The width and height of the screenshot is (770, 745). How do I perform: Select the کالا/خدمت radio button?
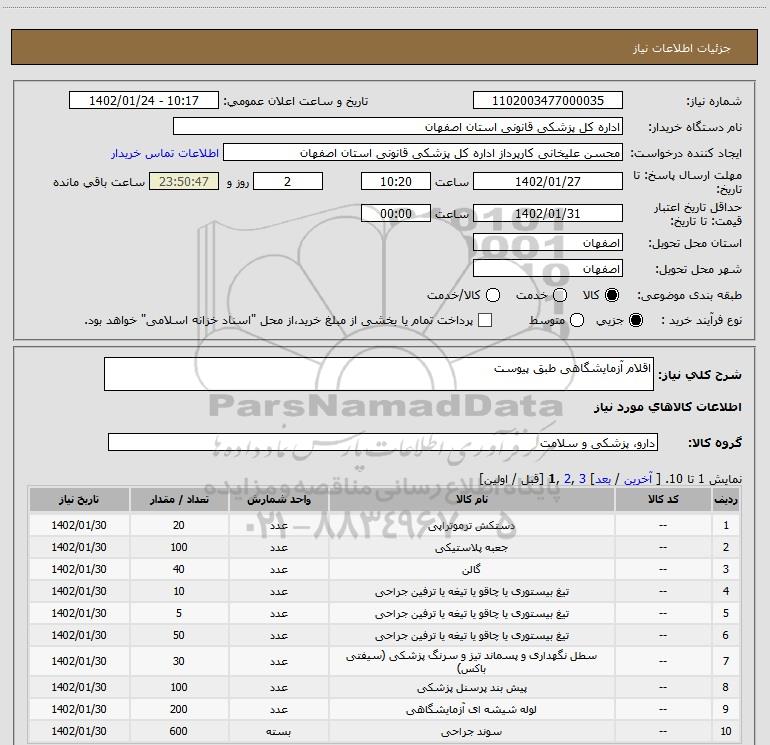pyautogui.click(x=493, y=295)
